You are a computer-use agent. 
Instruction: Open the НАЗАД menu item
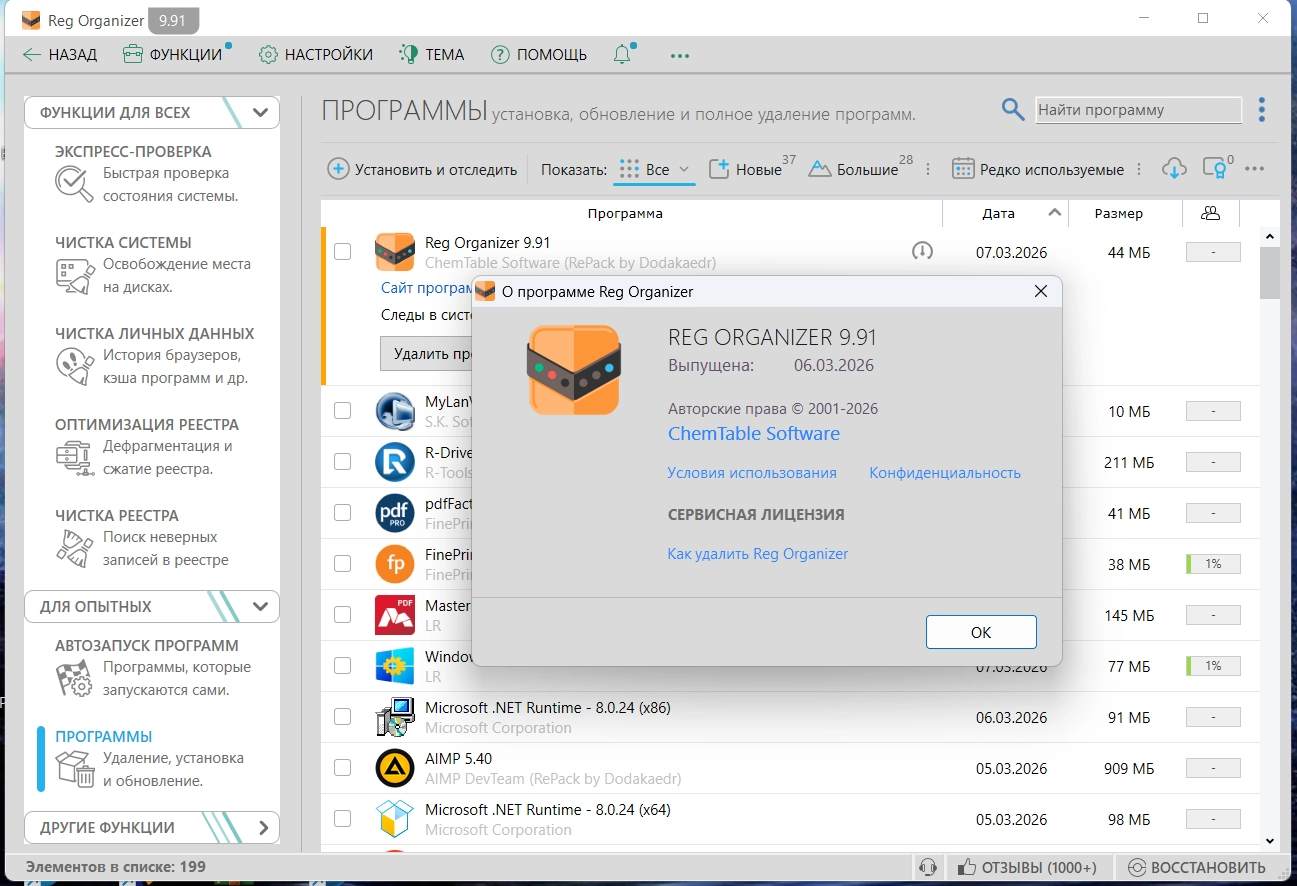click(x=60, y=54)
